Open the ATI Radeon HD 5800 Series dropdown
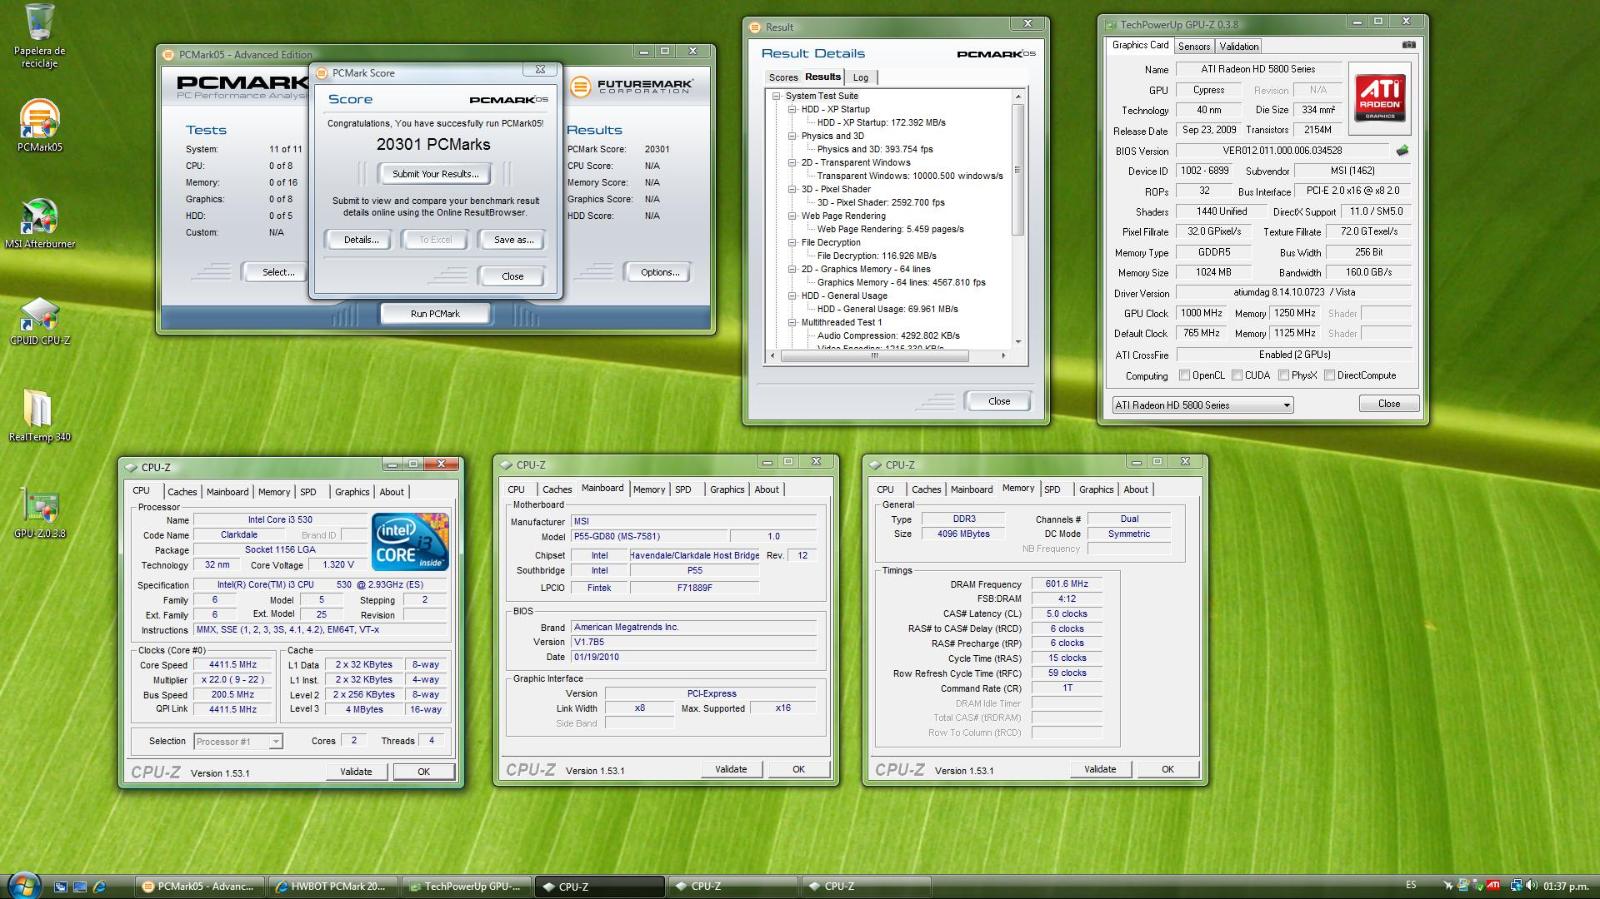Viewport: 1600px width, 899px height. tap(1203, 405)
